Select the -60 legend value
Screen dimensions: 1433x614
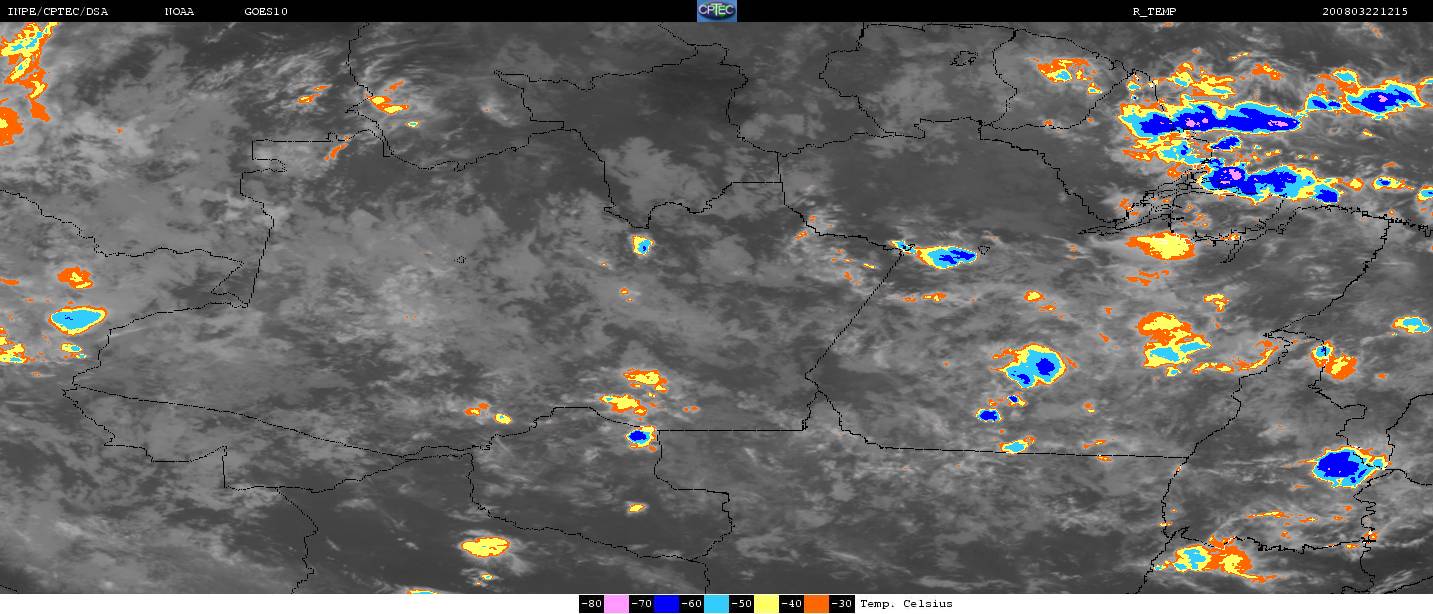[x=691, y=604]
